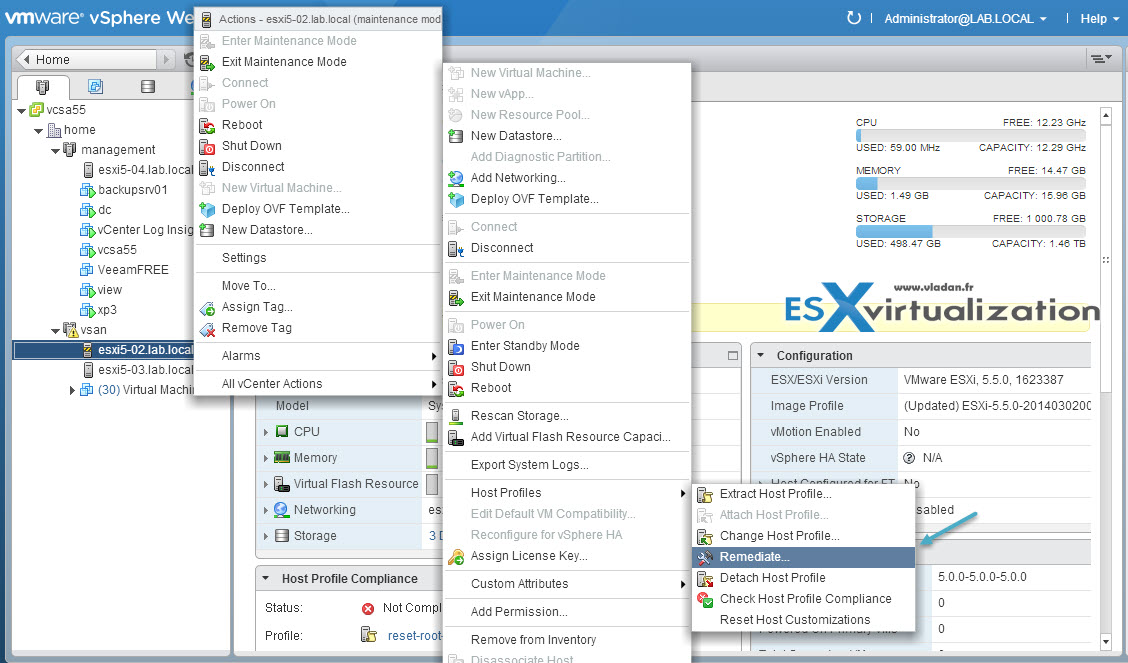
Task: Click the vSphere HA State question-mark icon
Action: pos(909,458)
